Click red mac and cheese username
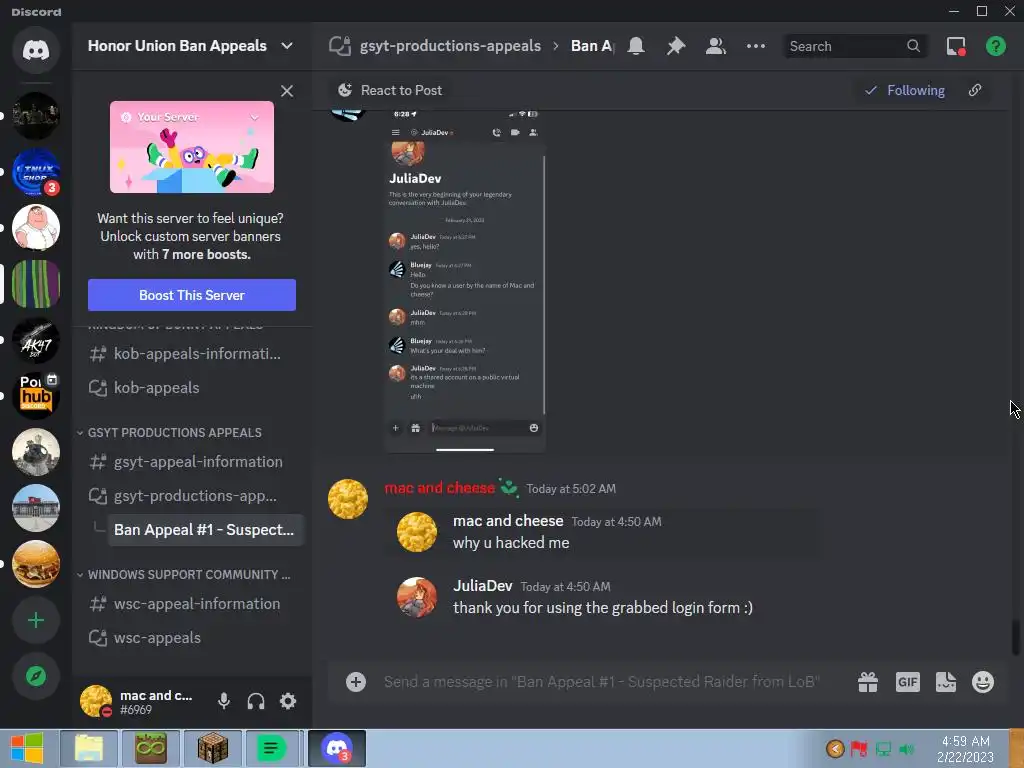The height and width of the screenshot is (768, 1024). (440, 488)
